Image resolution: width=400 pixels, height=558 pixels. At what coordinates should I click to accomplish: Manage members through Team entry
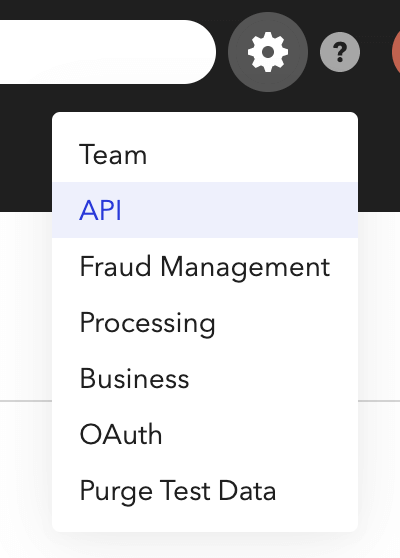[205, 154]
